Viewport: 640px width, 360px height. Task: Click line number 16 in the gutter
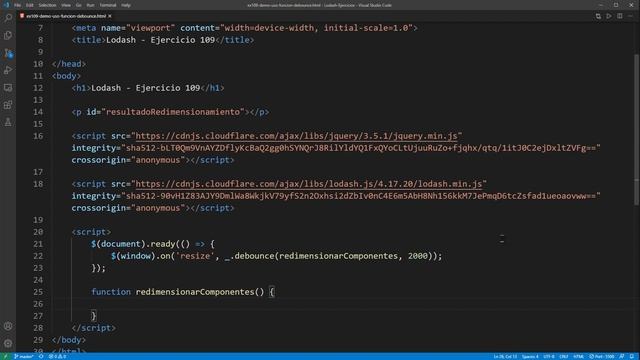38,136
